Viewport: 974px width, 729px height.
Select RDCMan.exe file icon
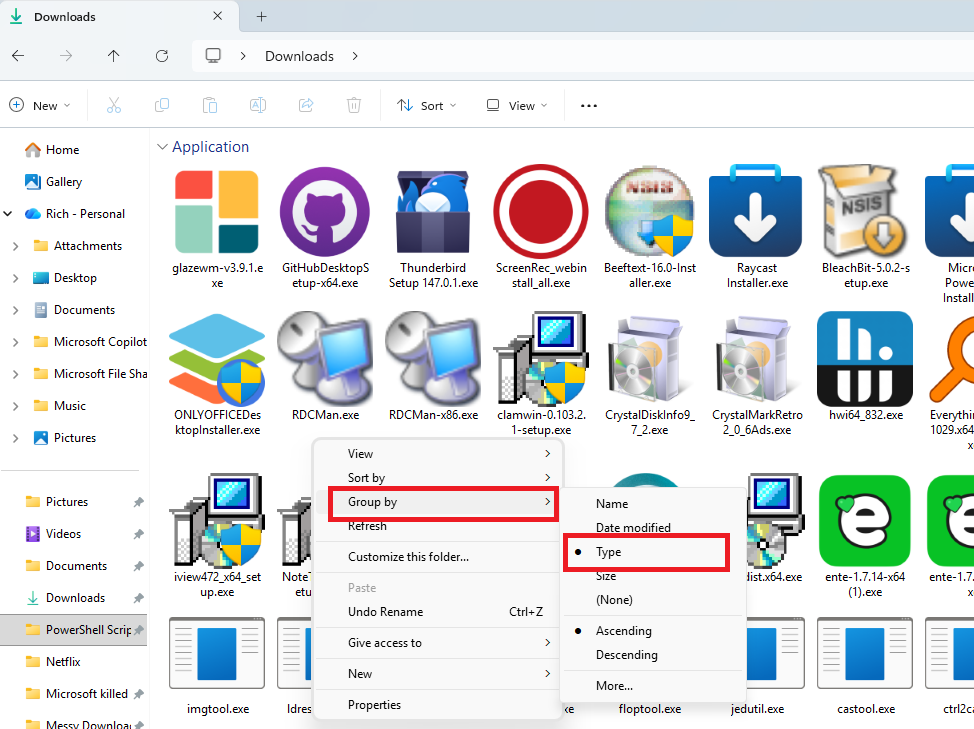point(325,359)
